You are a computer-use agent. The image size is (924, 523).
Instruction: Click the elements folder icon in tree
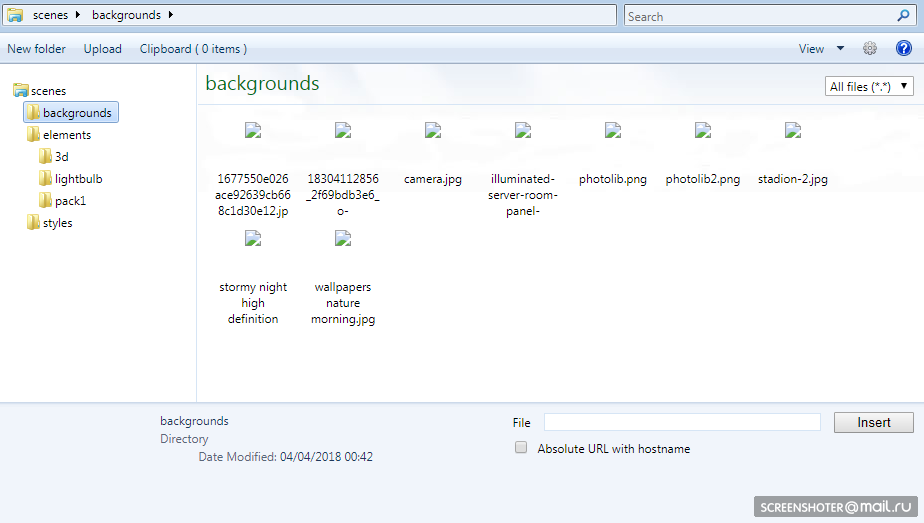click(34, 135)
